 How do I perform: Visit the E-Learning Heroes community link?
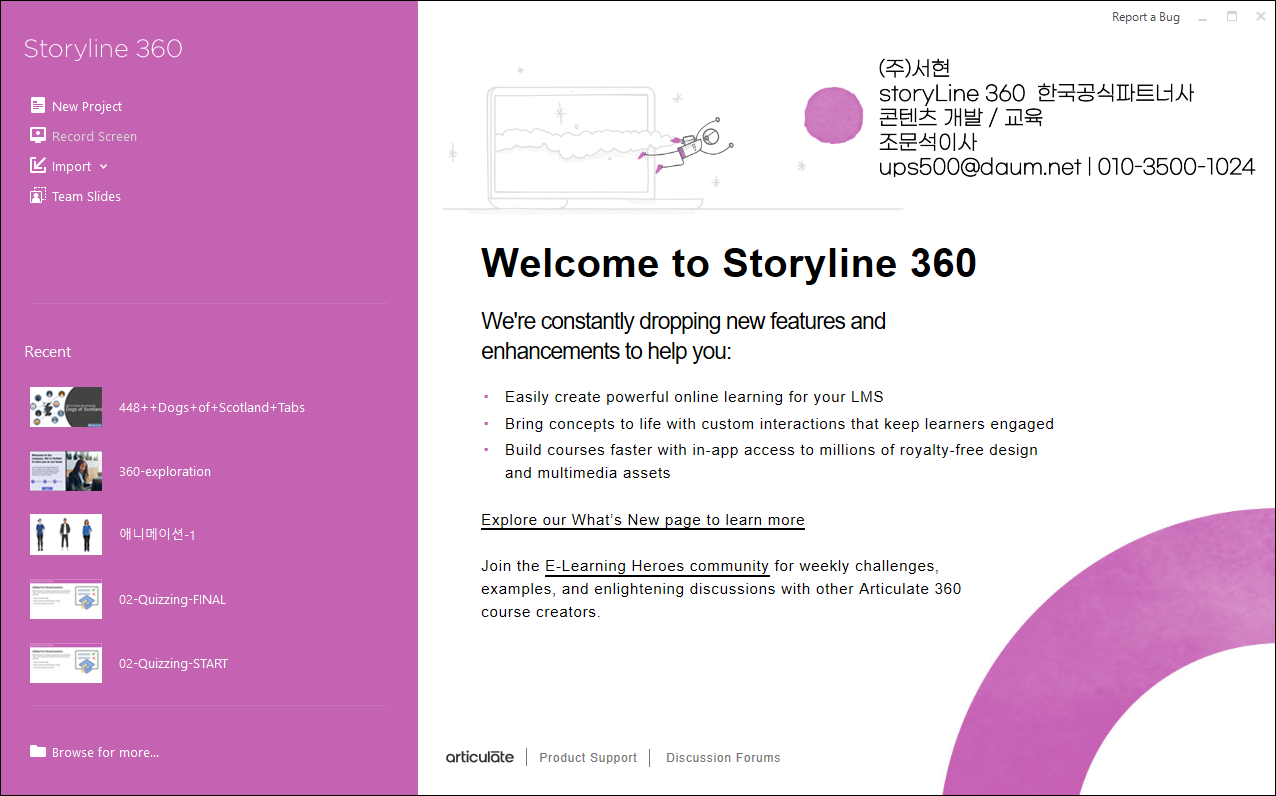click(657, 566)
